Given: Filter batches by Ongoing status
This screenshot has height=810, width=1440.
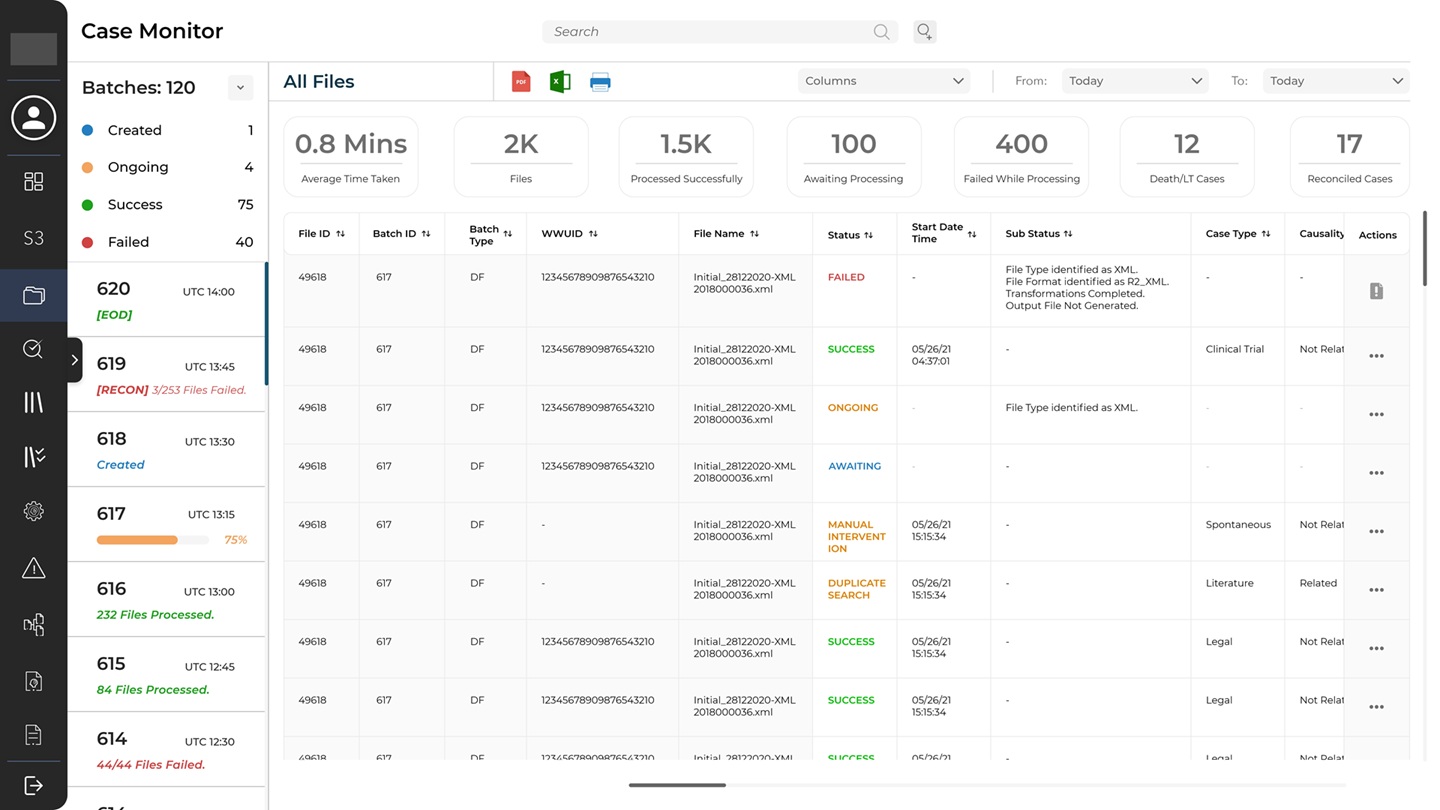Looking at the screenshot, I should (167, 167).
